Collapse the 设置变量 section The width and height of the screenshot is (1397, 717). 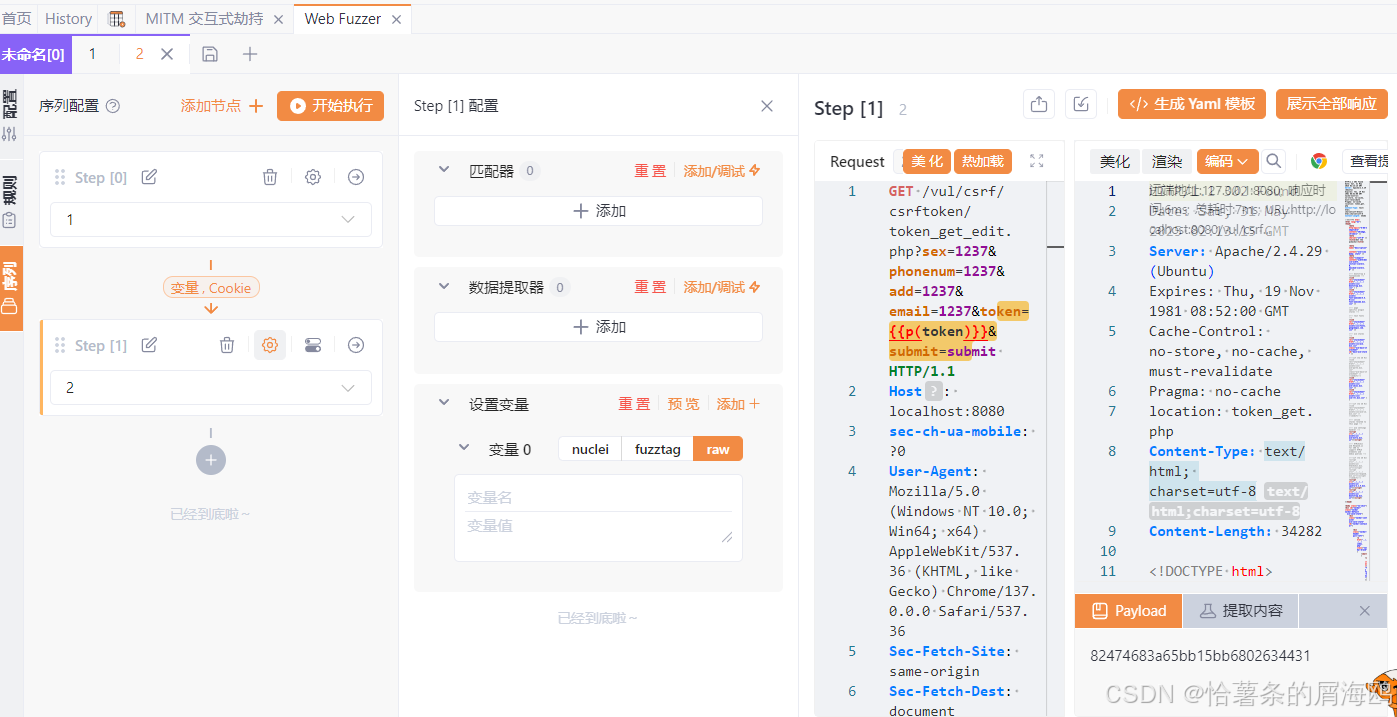coord(444,403)
